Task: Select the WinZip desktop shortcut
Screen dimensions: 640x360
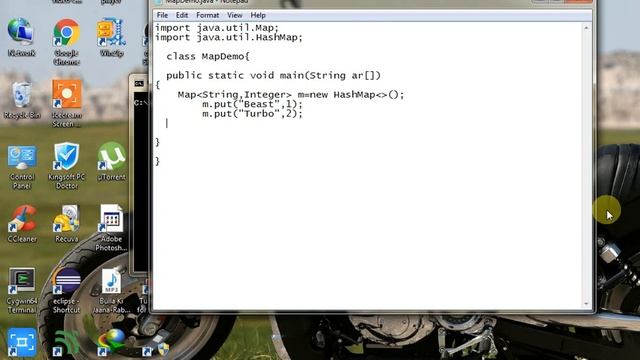Action: click(111, 38)
